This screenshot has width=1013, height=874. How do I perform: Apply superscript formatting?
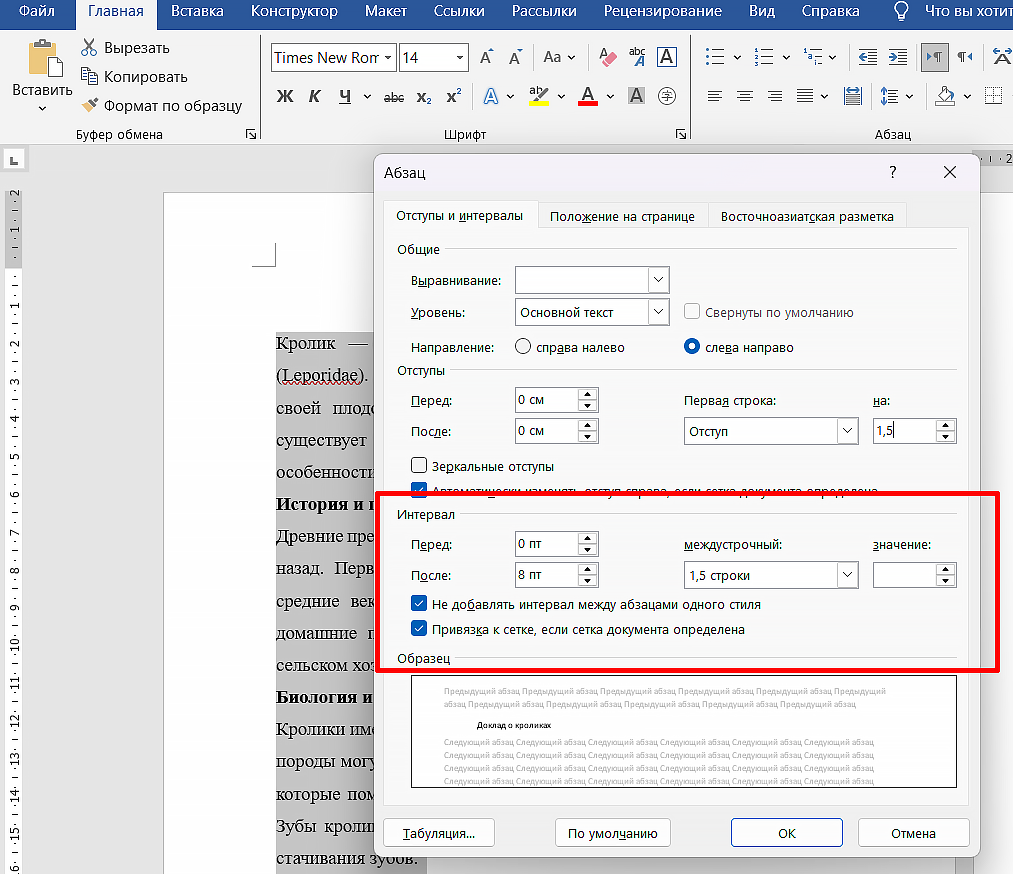tap(454, 96)
